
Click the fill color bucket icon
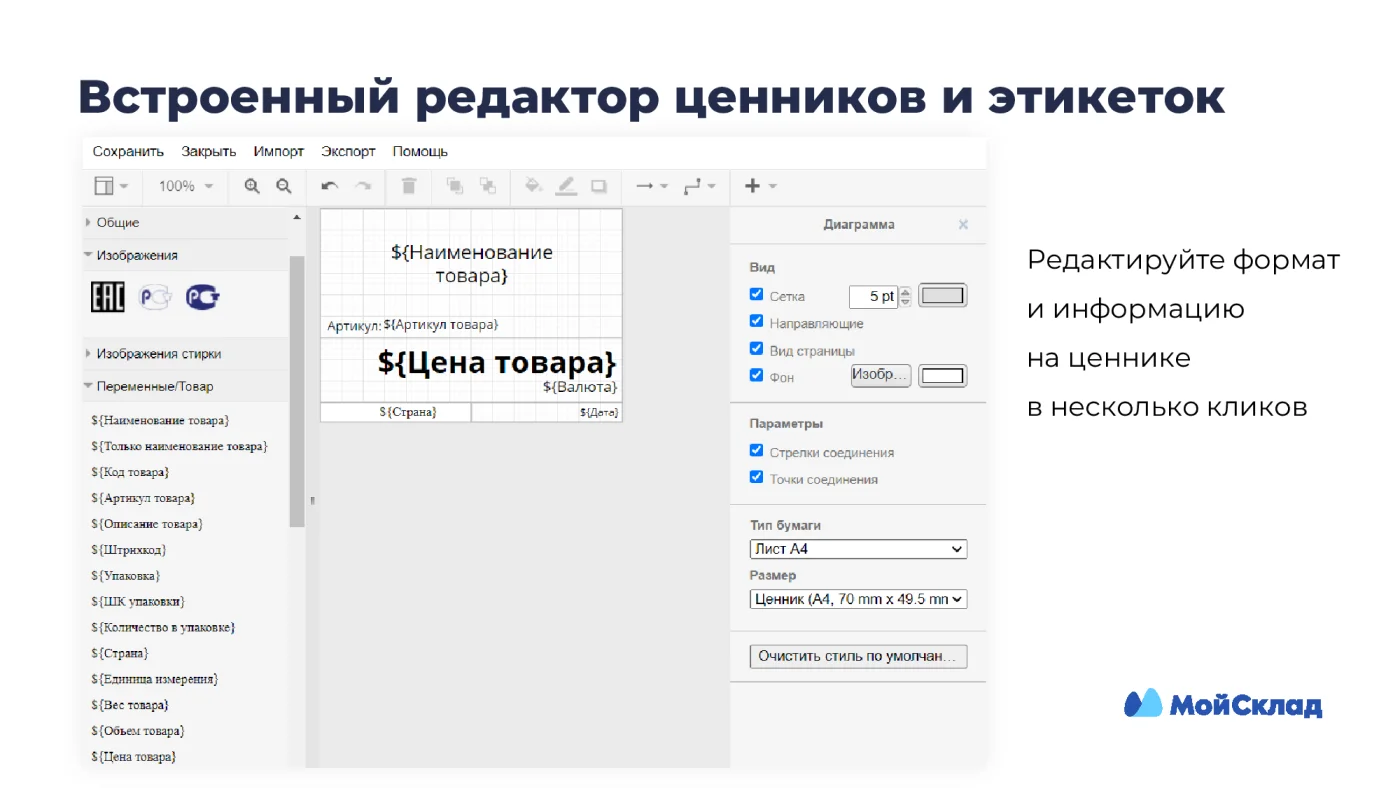tap(534, 186)
